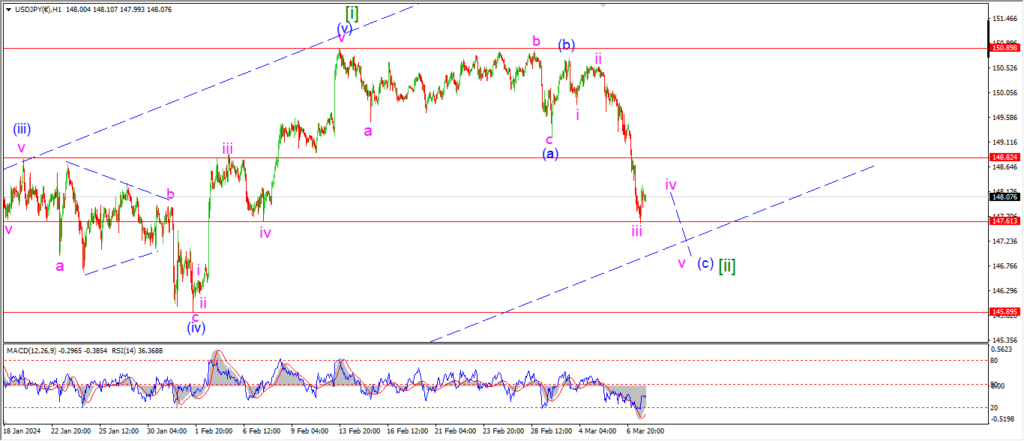Screen dimensions: 1024x441
Task: Select the red 150.898 price level label
Action: point(1004,48)
